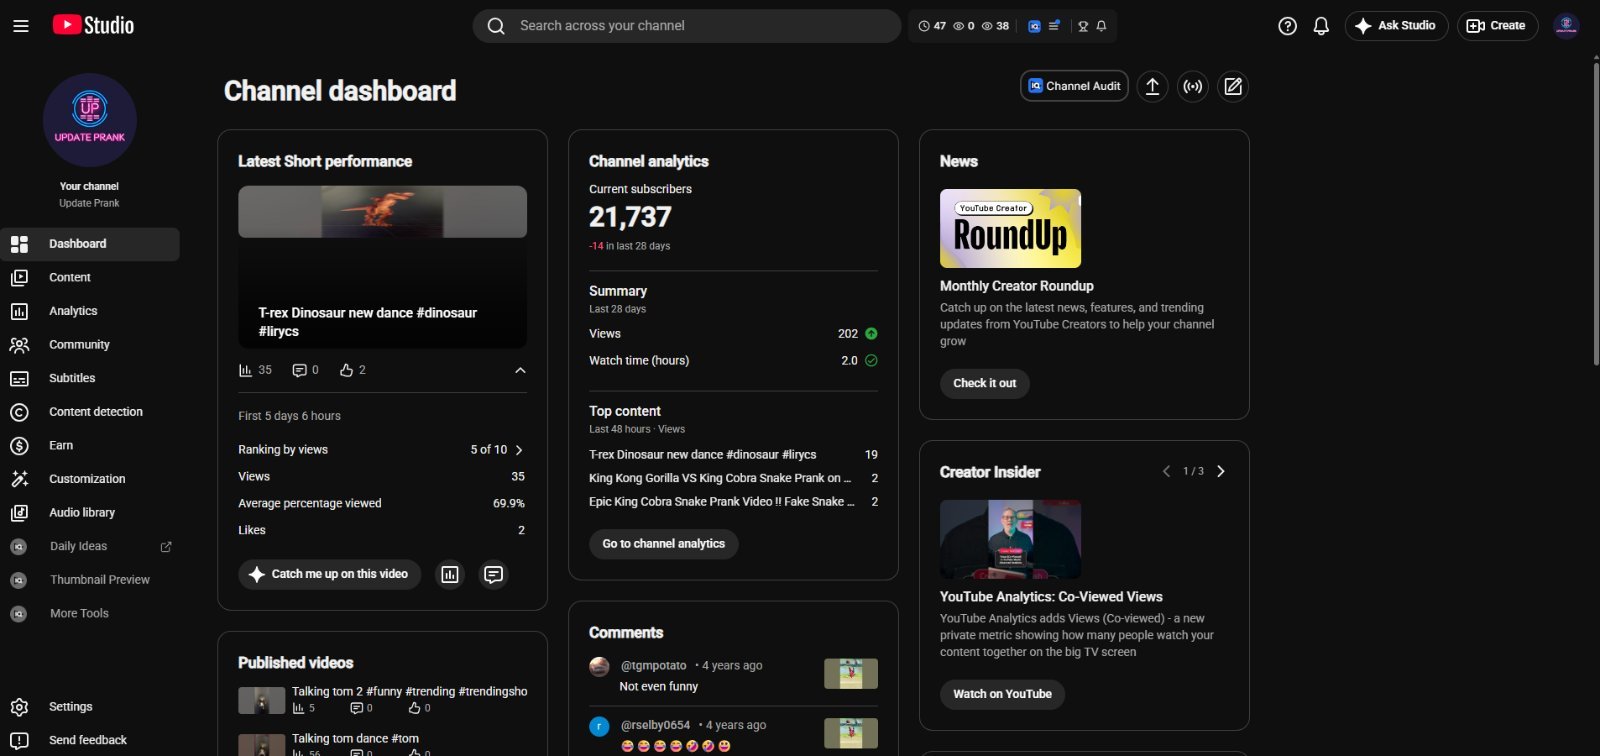Screen dimensions: 1600x756
Task: Open YouTube Studio notifications bell
Action: (1321, 26)
